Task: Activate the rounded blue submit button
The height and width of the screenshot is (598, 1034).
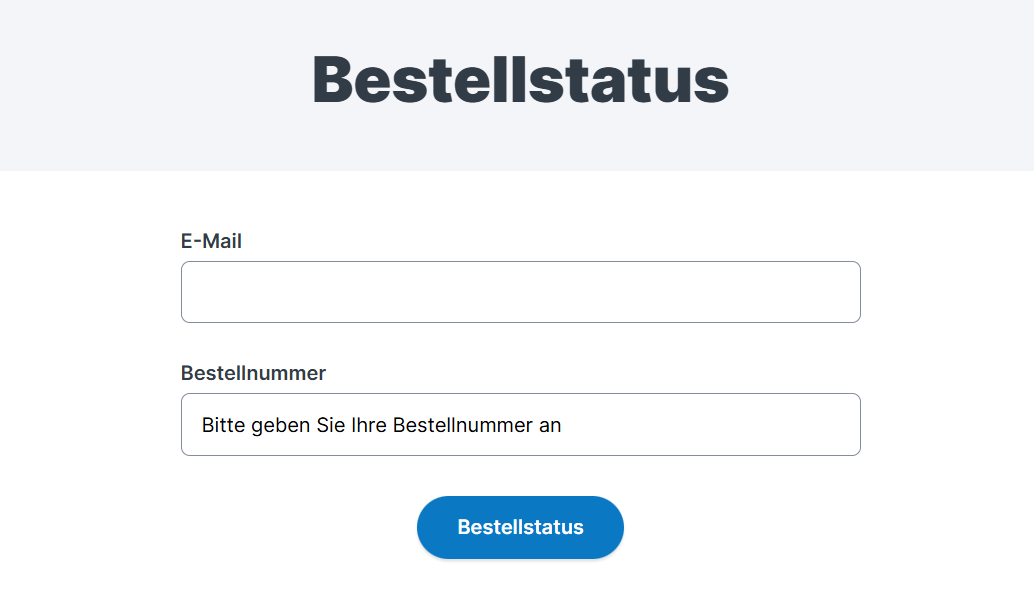Action: tap(520, 527)
